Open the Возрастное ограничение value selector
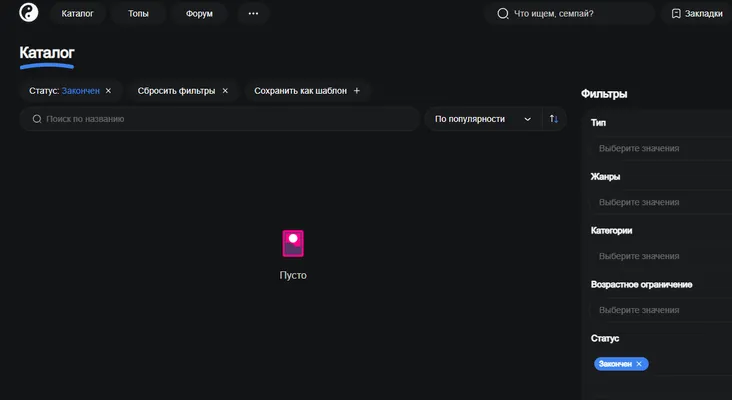Image resolution: width=732 pixels, height=400 pixels. click(661, 310)
